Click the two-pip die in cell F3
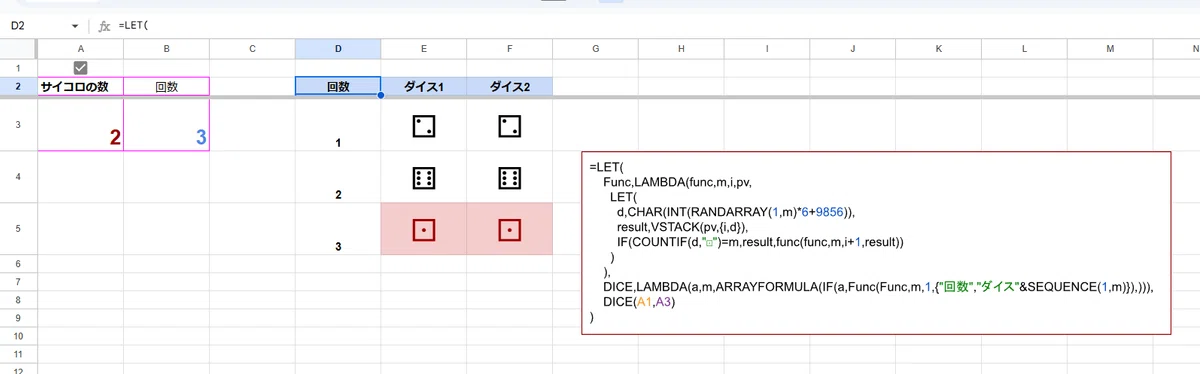The image size is (1200, 374). [510, 126]
